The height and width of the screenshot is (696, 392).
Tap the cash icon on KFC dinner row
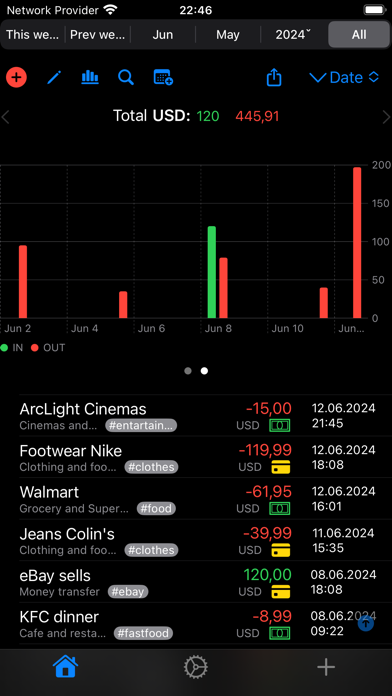click(280, 633)
